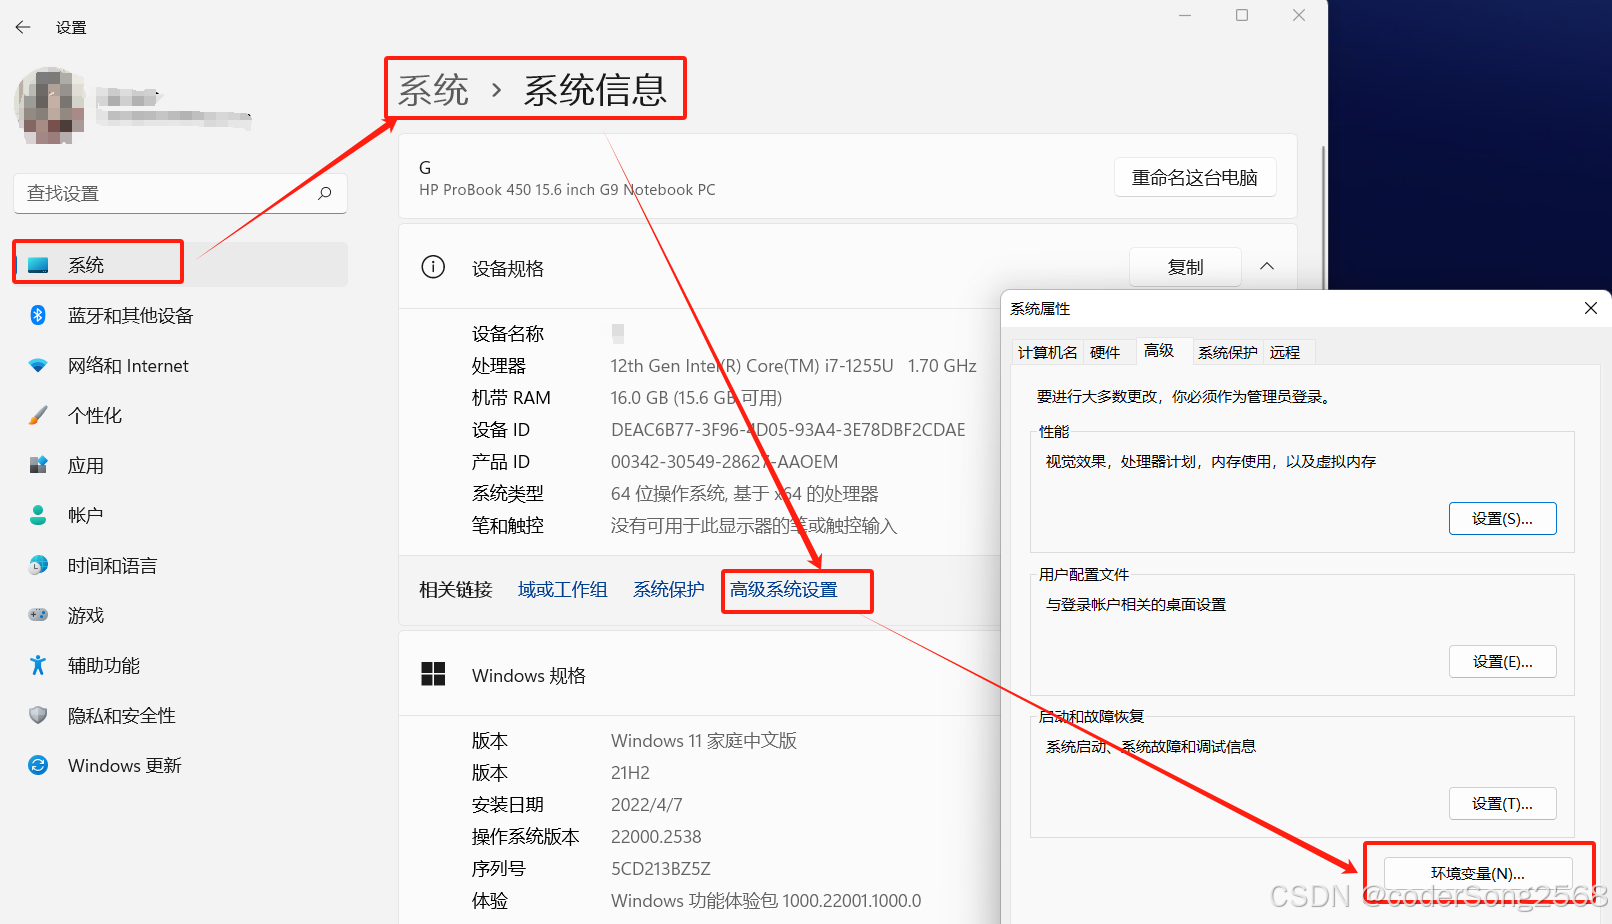Image resolution: width=1612 pixels, height=924 pixels.
Task: Click the RAM value 16.0 GB
Action: click(696, 398)
